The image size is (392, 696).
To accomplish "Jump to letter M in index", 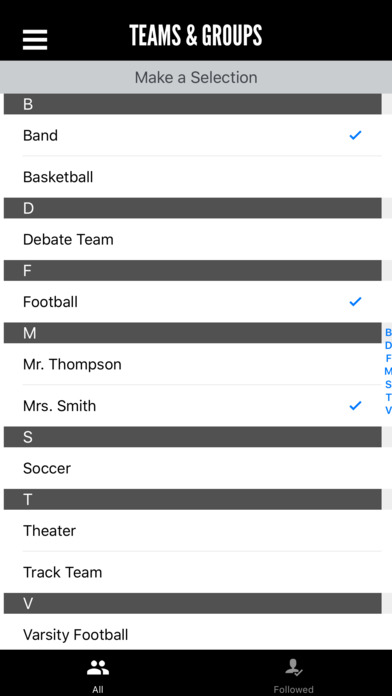I will coord(388,371).
